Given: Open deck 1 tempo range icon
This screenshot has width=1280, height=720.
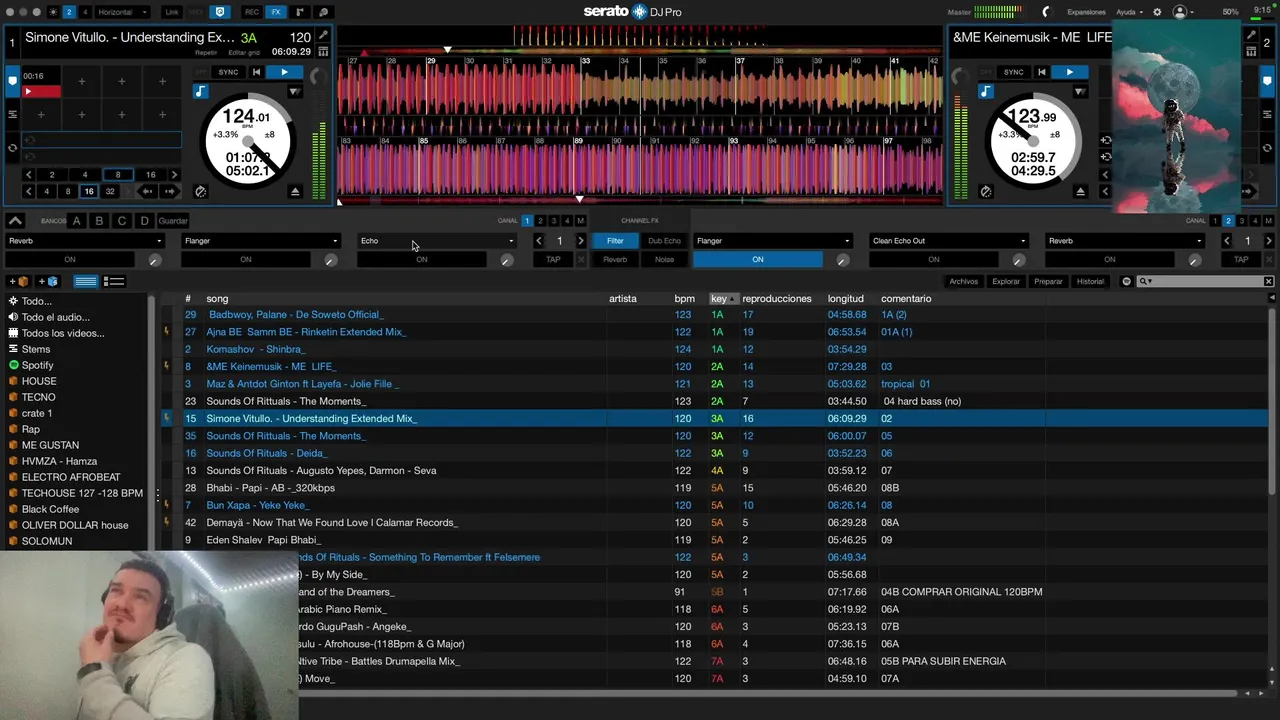Looking at the screenshot, I should 200,191.
